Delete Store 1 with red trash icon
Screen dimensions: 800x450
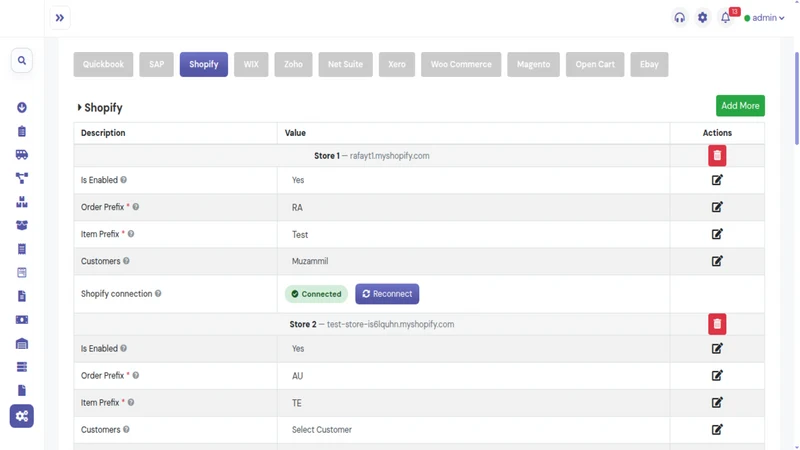click(x=717, y=156)
